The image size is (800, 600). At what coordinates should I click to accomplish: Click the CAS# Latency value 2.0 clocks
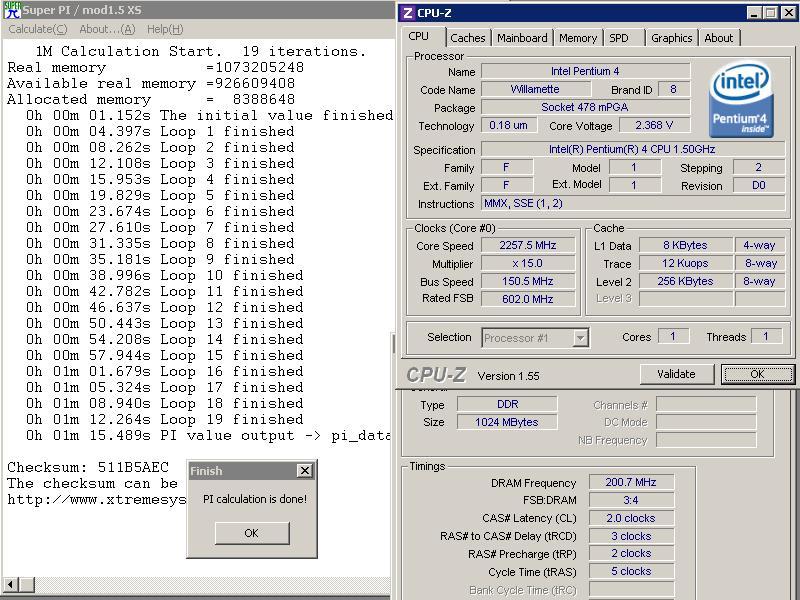[631, 518]
